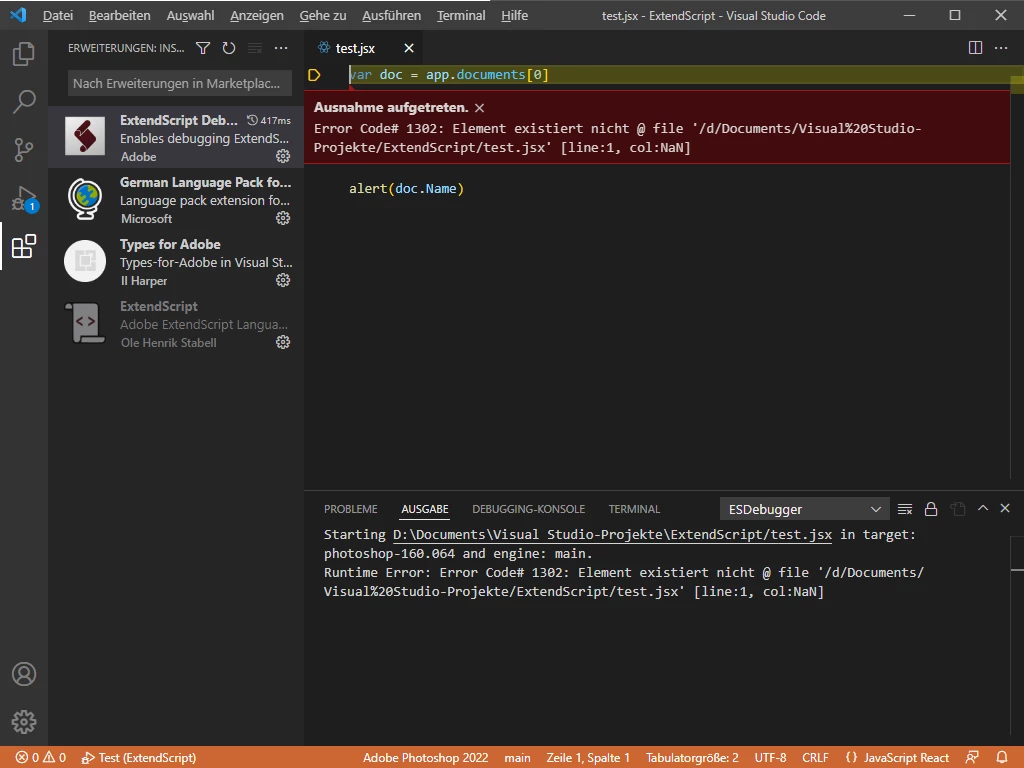Open the Manage gear in activity bar
1024x768 pixels.
click(24, 722)
